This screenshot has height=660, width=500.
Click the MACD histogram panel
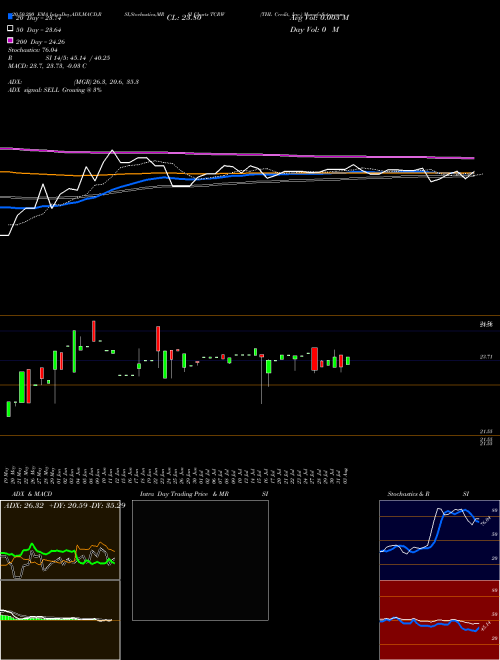coord(60,620)
